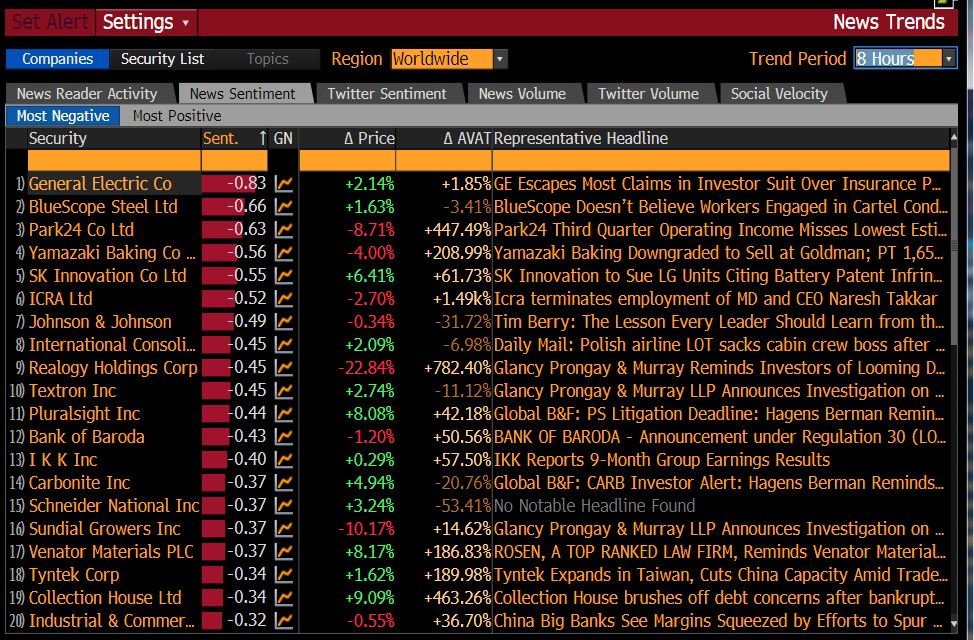The width and height of the screenshot is (974, 640).
Task: Open chart icon for Yamazaki Baking Co
Action: (284, 253)
